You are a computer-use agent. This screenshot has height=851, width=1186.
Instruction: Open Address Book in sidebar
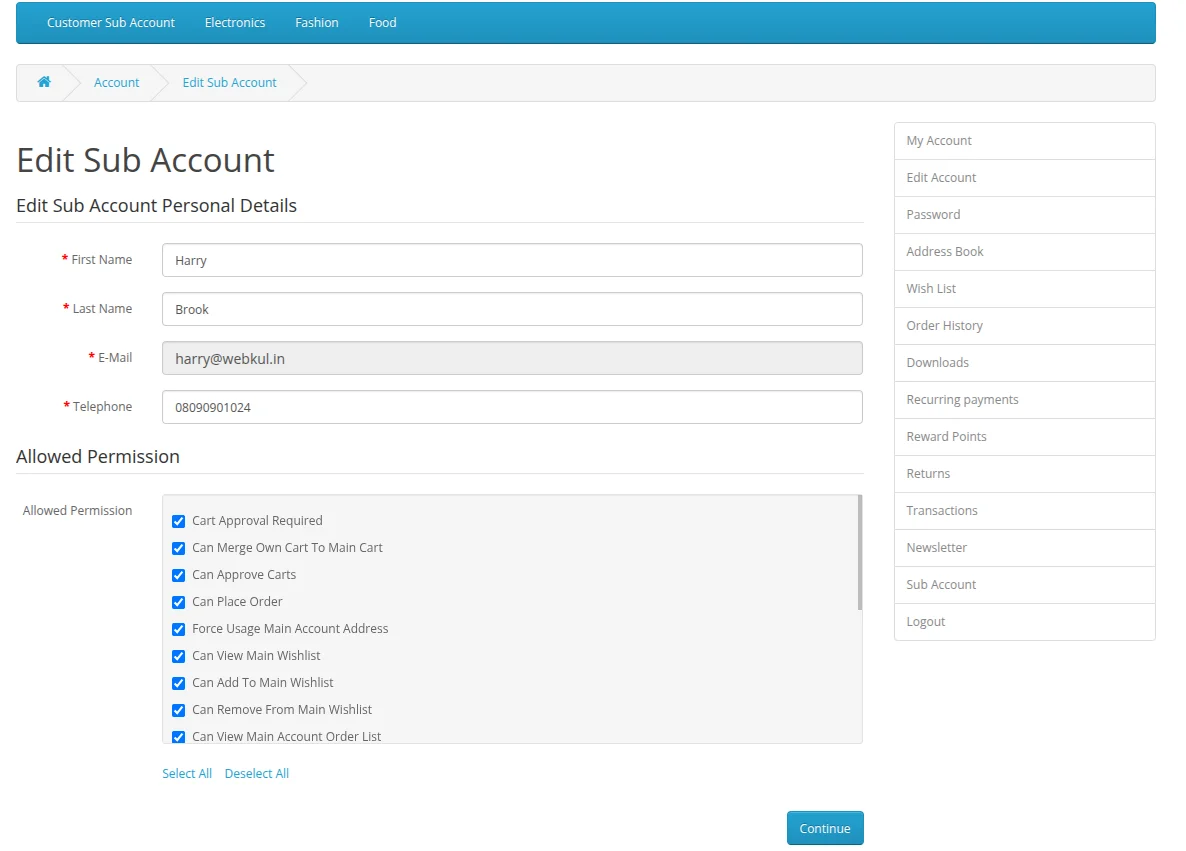(1024, 252)
